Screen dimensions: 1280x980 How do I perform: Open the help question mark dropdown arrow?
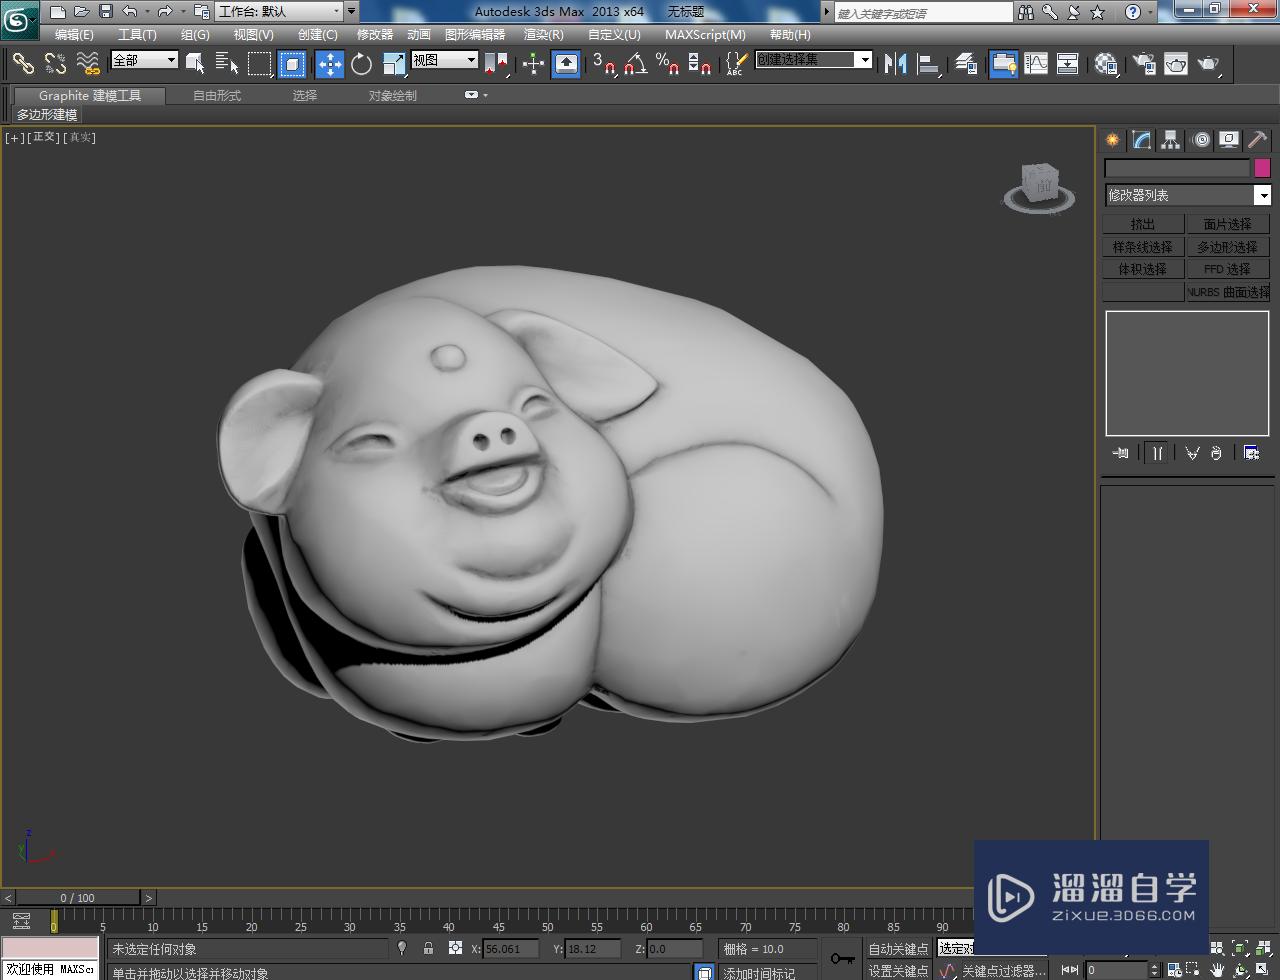tap(1151, 12)
